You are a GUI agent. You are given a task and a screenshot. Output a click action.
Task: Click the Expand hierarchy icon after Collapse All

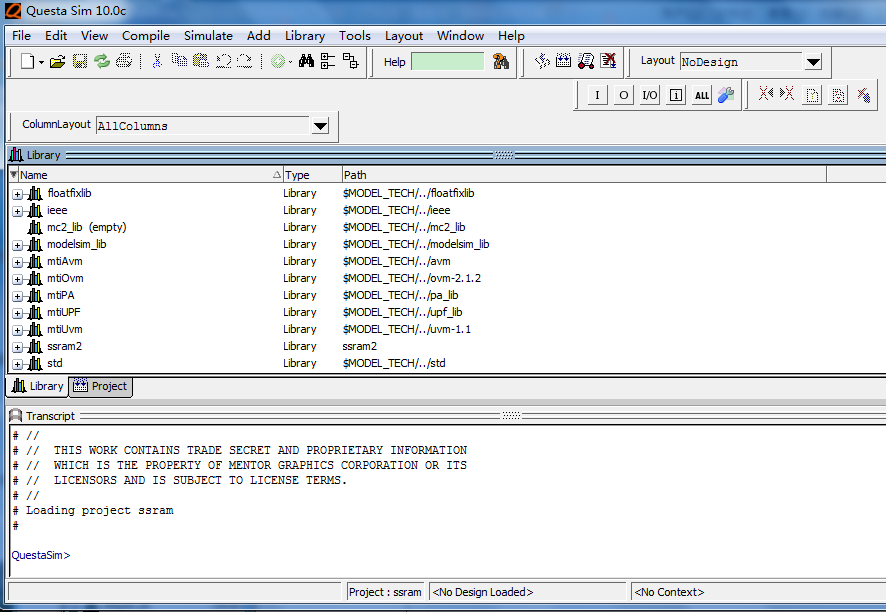350,61
